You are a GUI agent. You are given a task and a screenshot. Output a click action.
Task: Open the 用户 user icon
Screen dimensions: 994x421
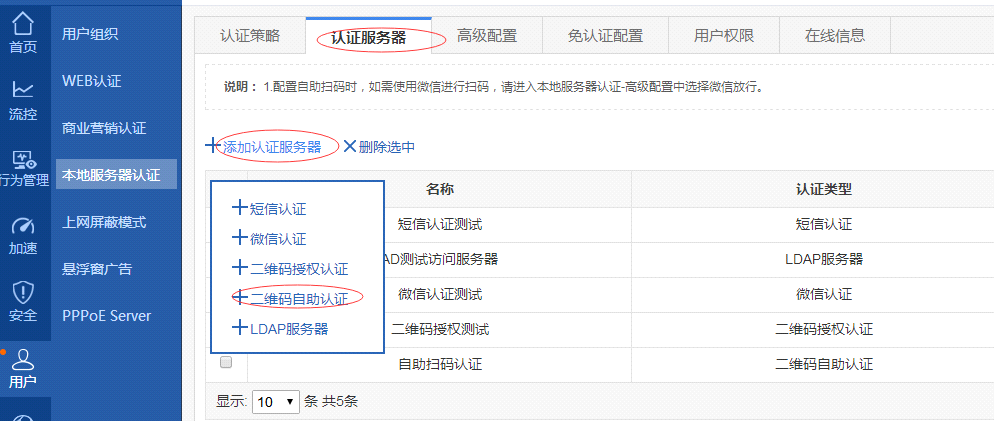click(x=22, y=360)
